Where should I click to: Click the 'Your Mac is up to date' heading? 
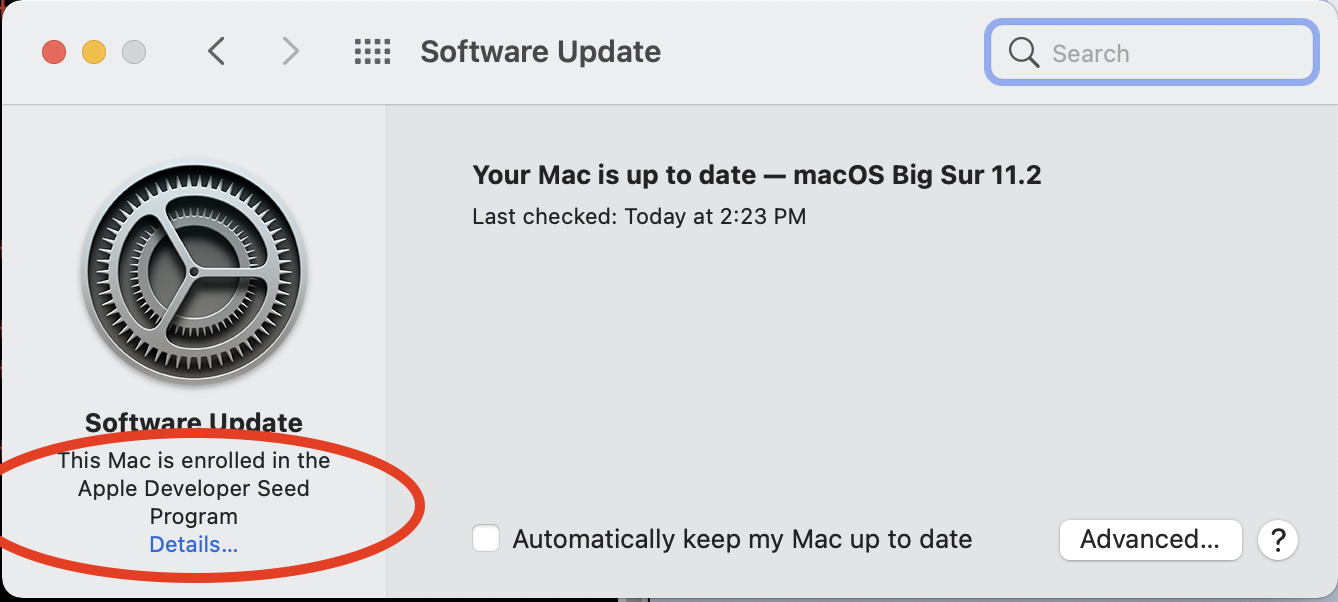point(613,176)
